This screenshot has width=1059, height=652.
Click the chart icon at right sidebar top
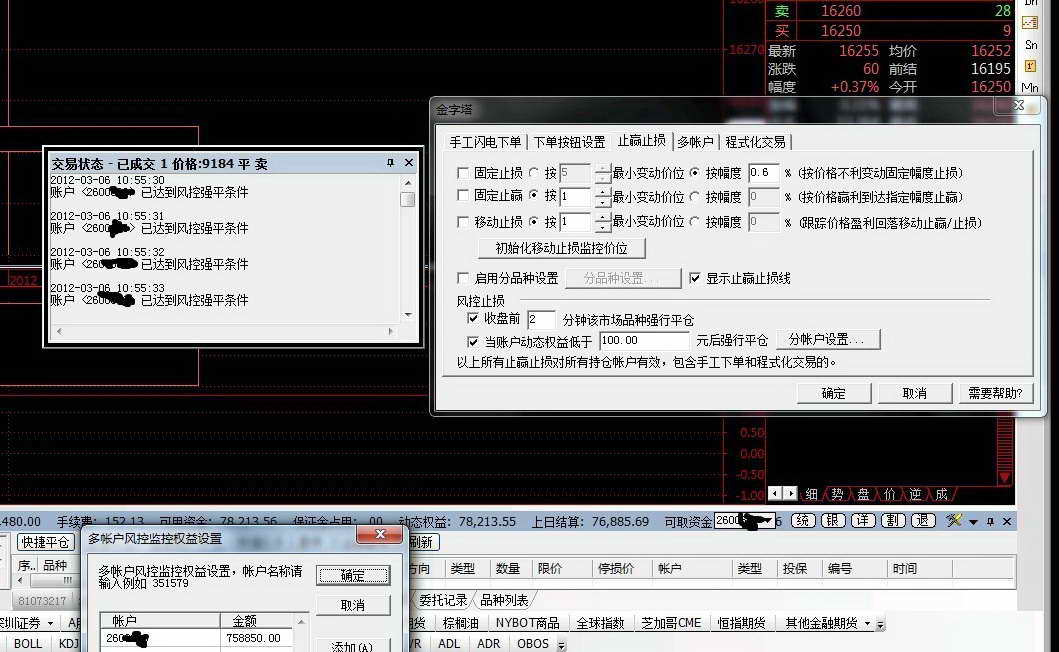(x=1030, y=23)
